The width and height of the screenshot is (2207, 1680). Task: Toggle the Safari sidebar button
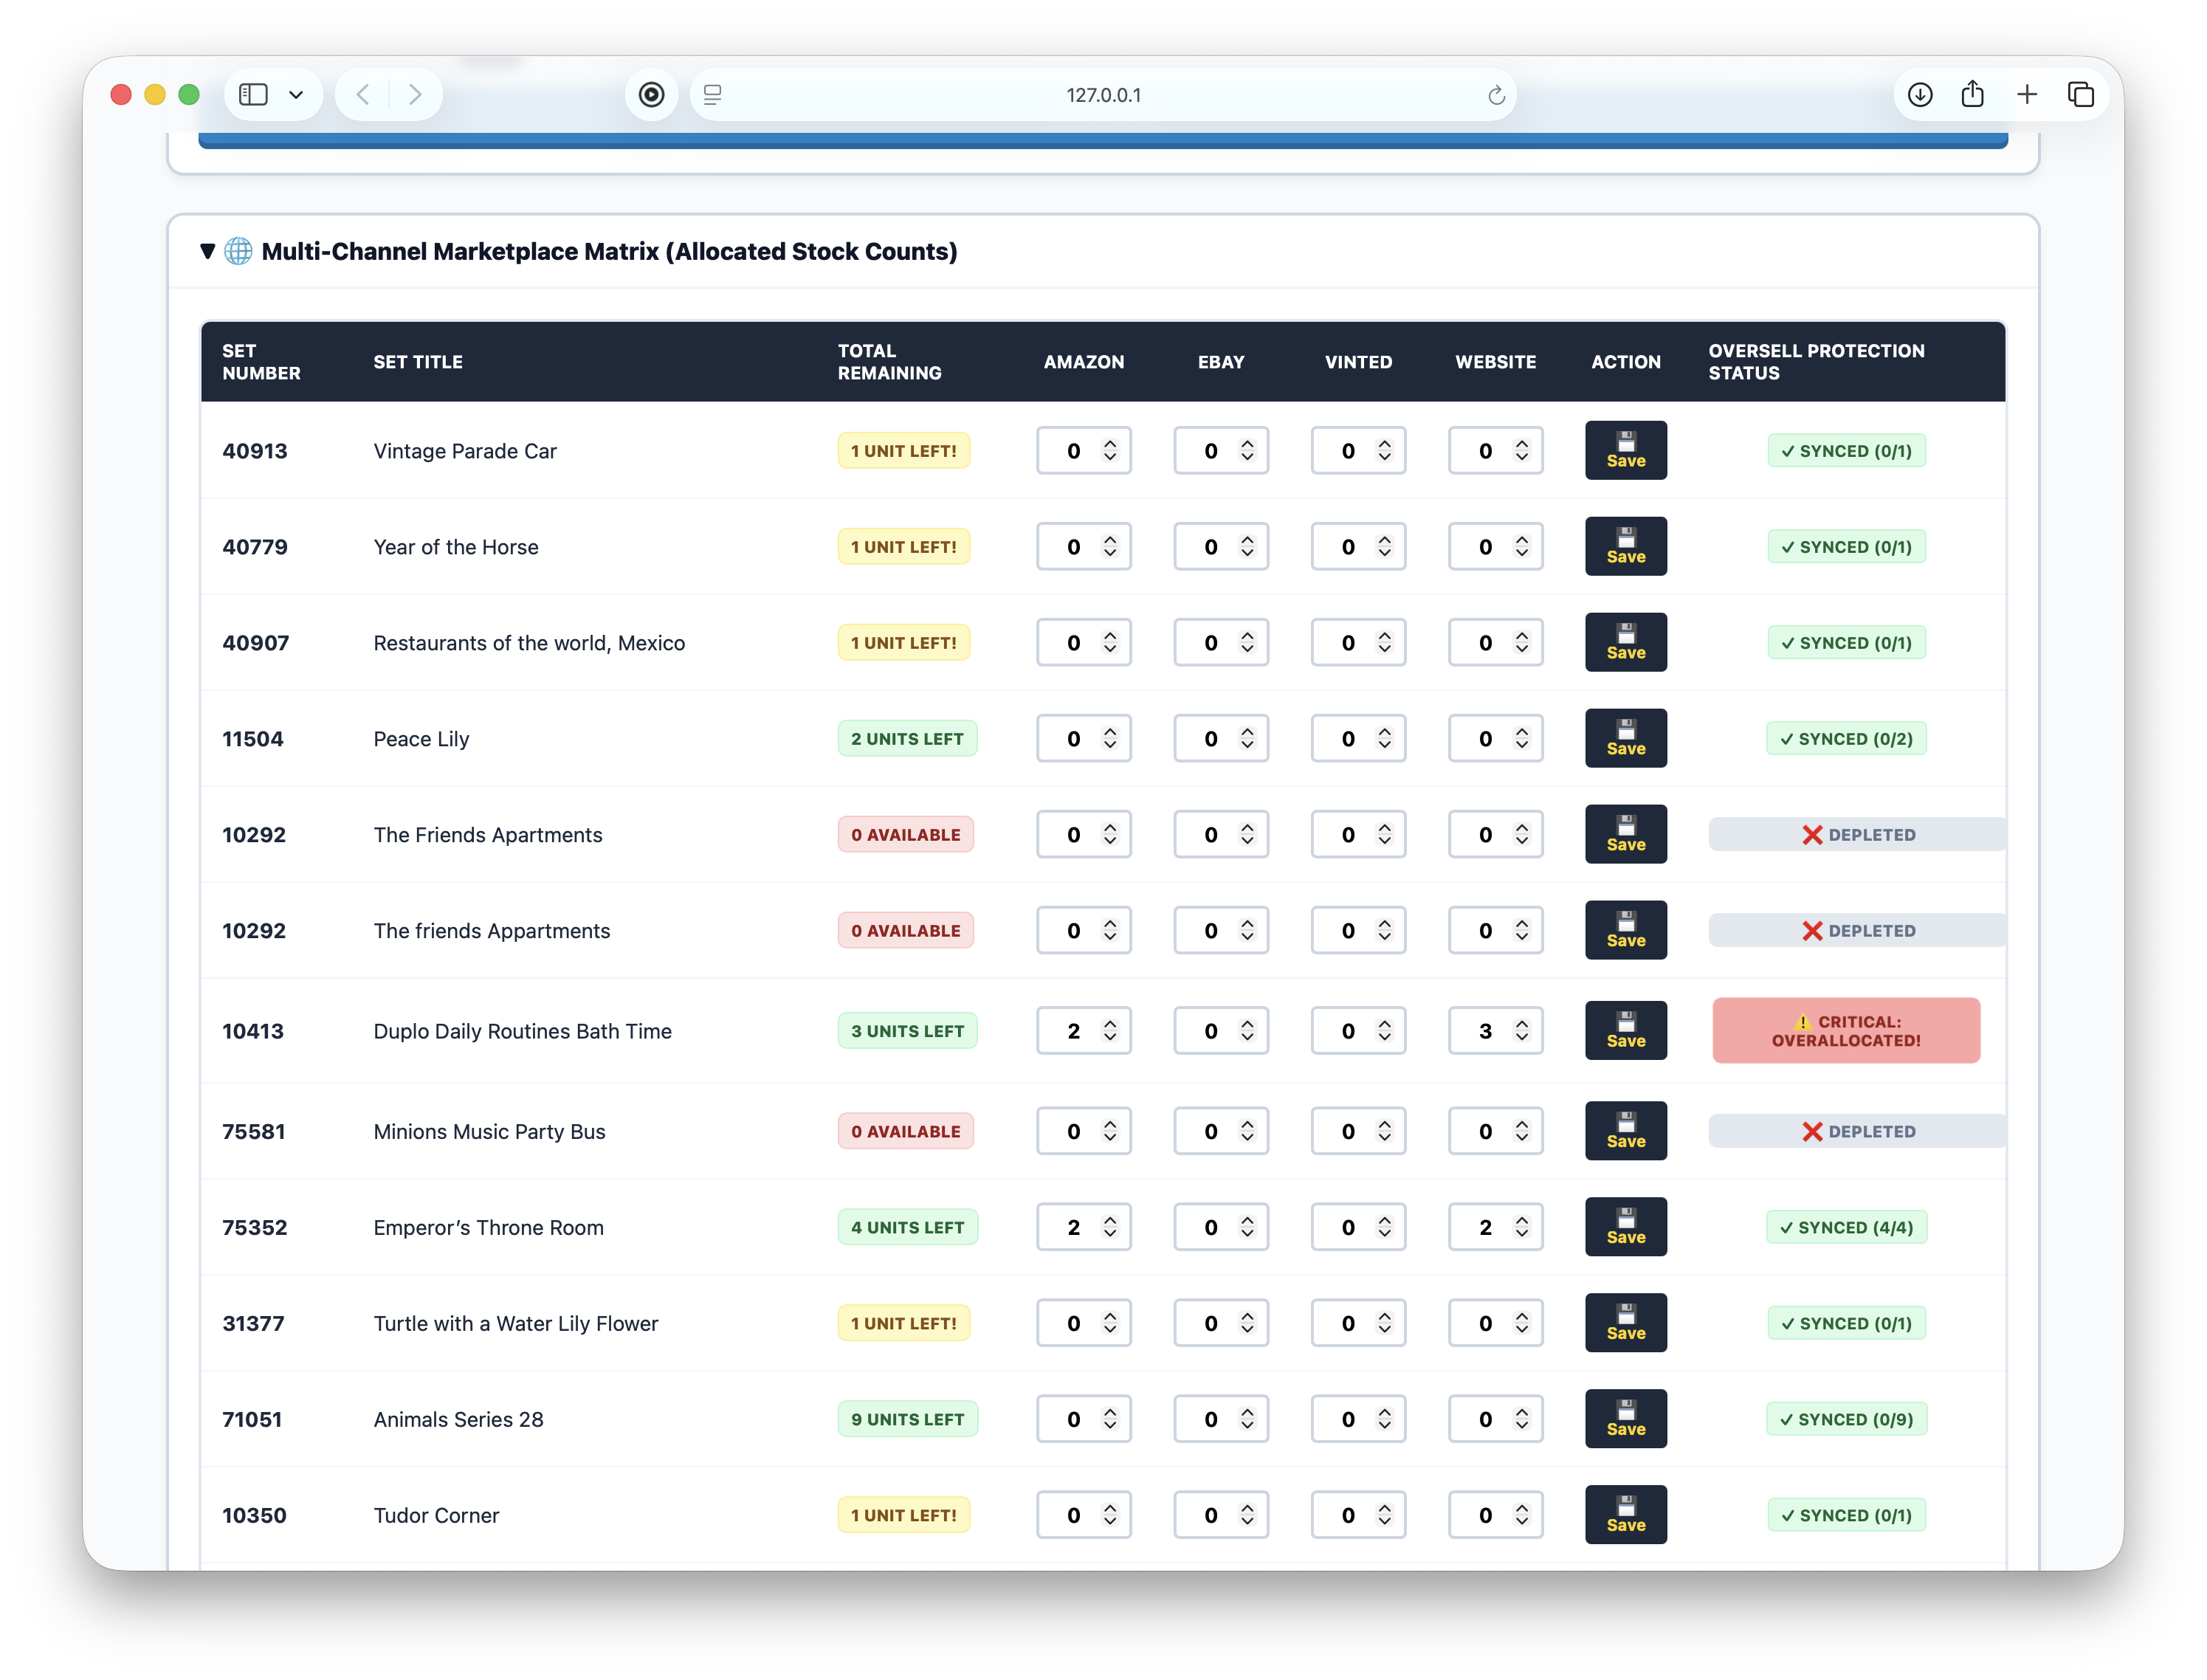coord(253,95)
